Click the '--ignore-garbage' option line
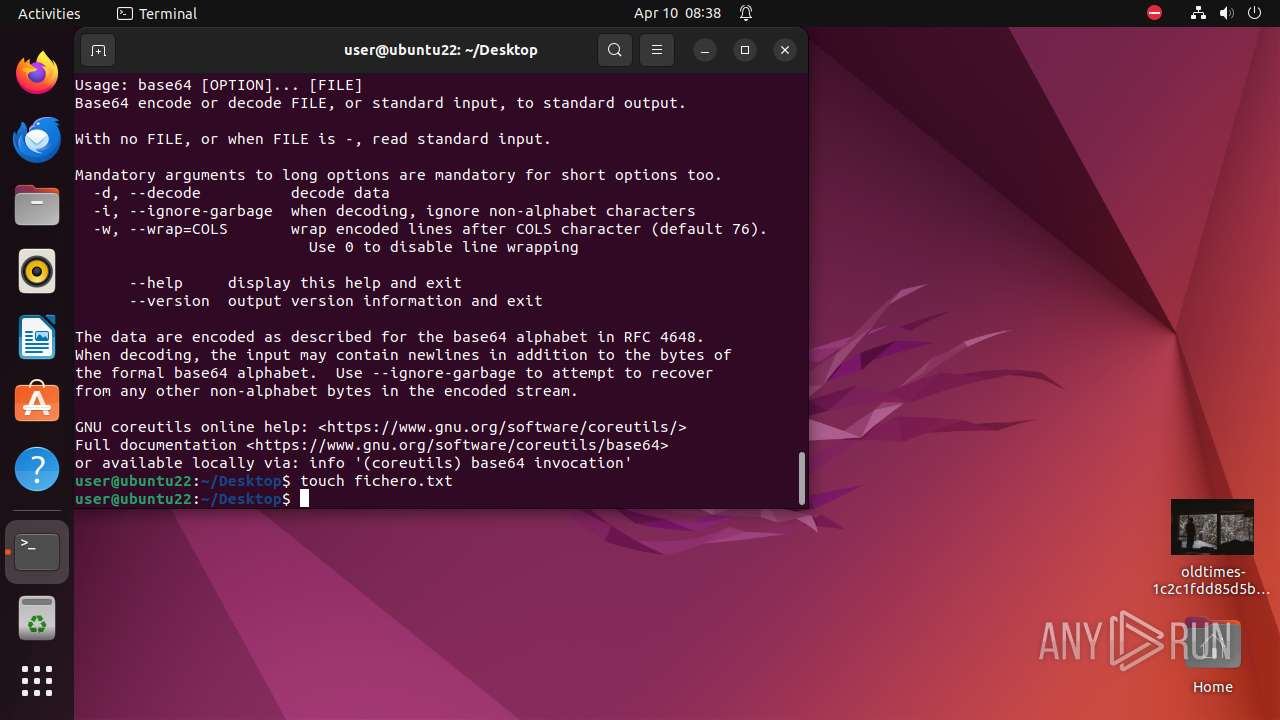This screenshot has height=720, width=1280. point(394,211)
